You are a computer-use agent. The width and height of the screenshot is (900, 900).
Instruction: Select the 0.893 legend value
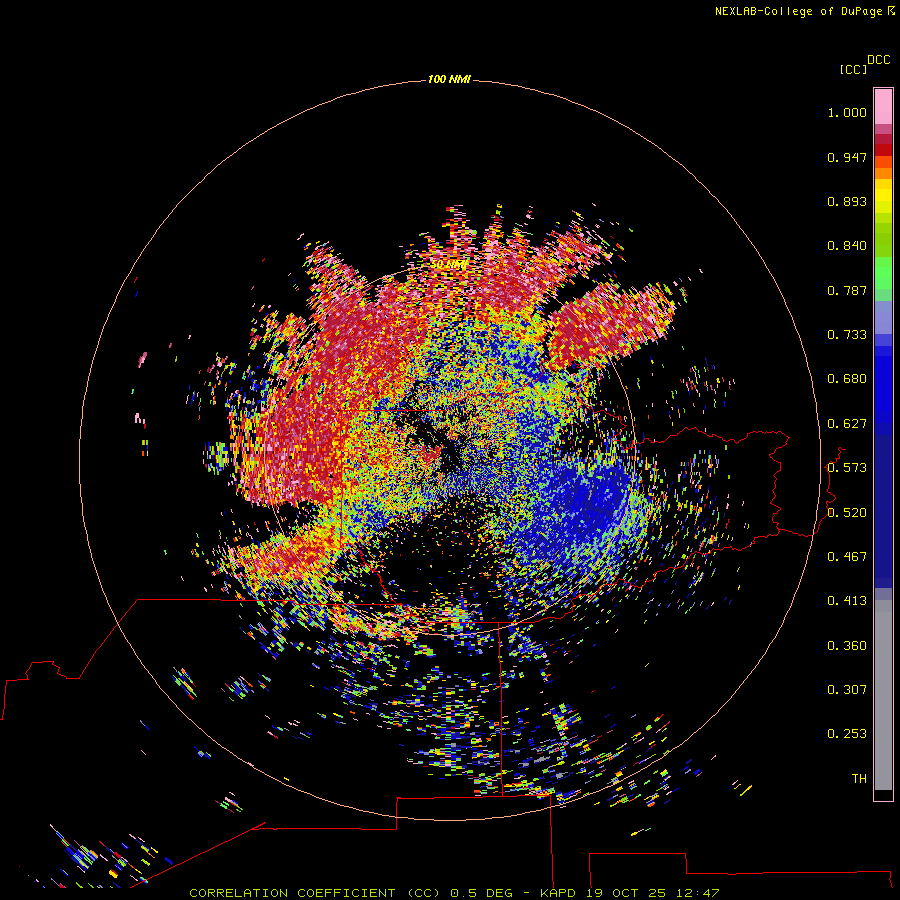point(847,201)
